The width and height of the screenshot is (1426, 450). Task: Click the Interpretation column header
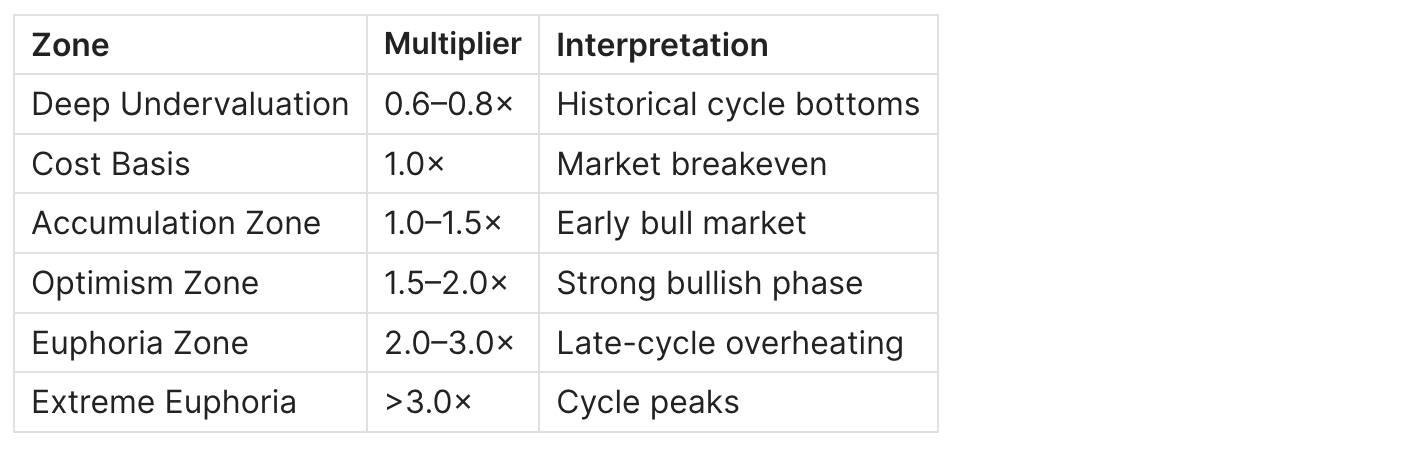(662, 45)
